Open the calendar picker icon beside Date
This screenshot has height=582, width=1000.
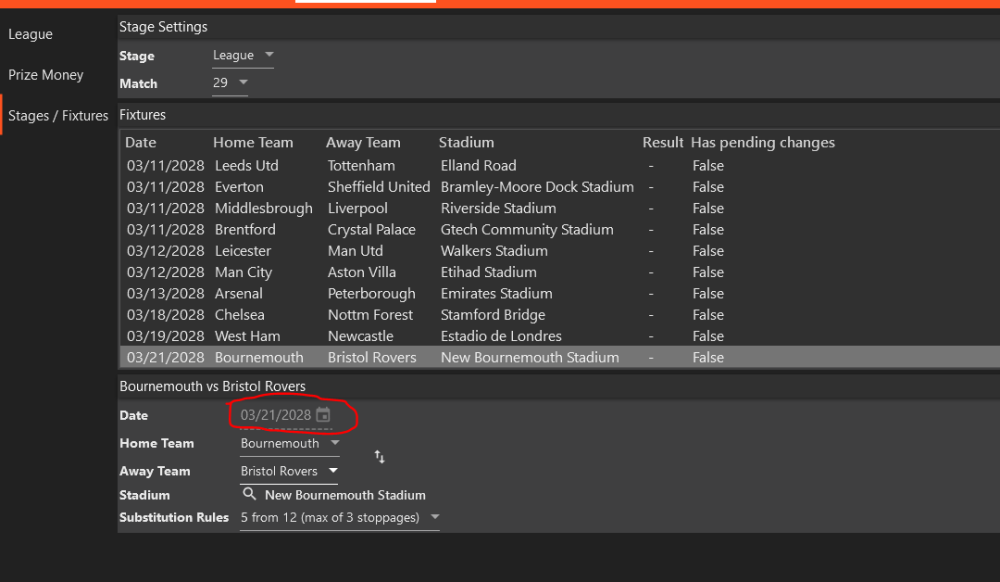coord(323,415)
